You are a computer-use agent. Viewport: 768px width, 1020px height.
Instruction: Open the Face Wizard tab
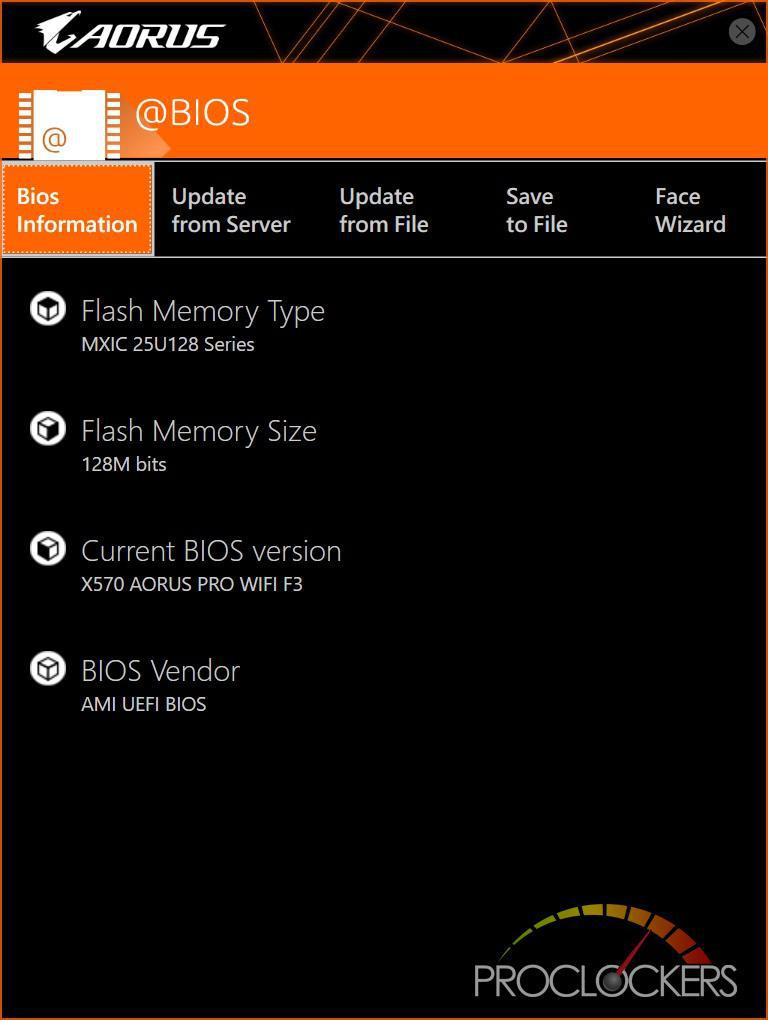click(690, 210)
